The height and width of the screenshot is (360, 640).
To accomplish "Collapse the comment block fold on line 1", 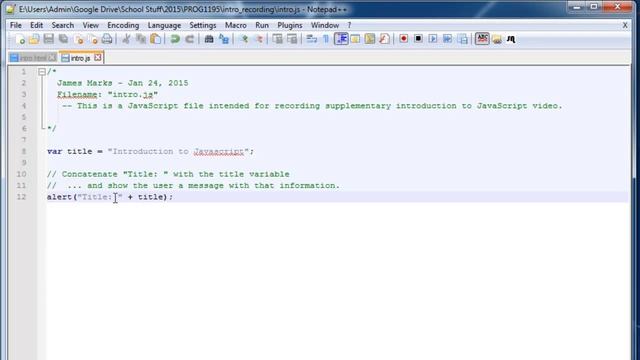I will click(x=42, y=72).
